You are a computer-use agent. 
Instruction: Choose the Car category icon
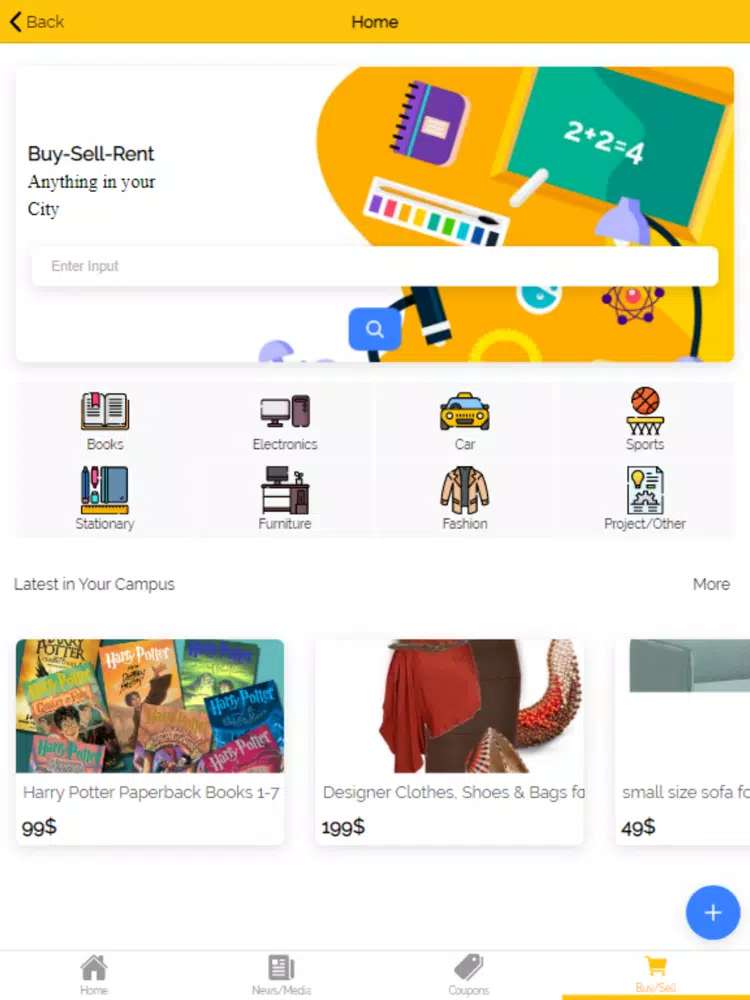tap(465, 411)
